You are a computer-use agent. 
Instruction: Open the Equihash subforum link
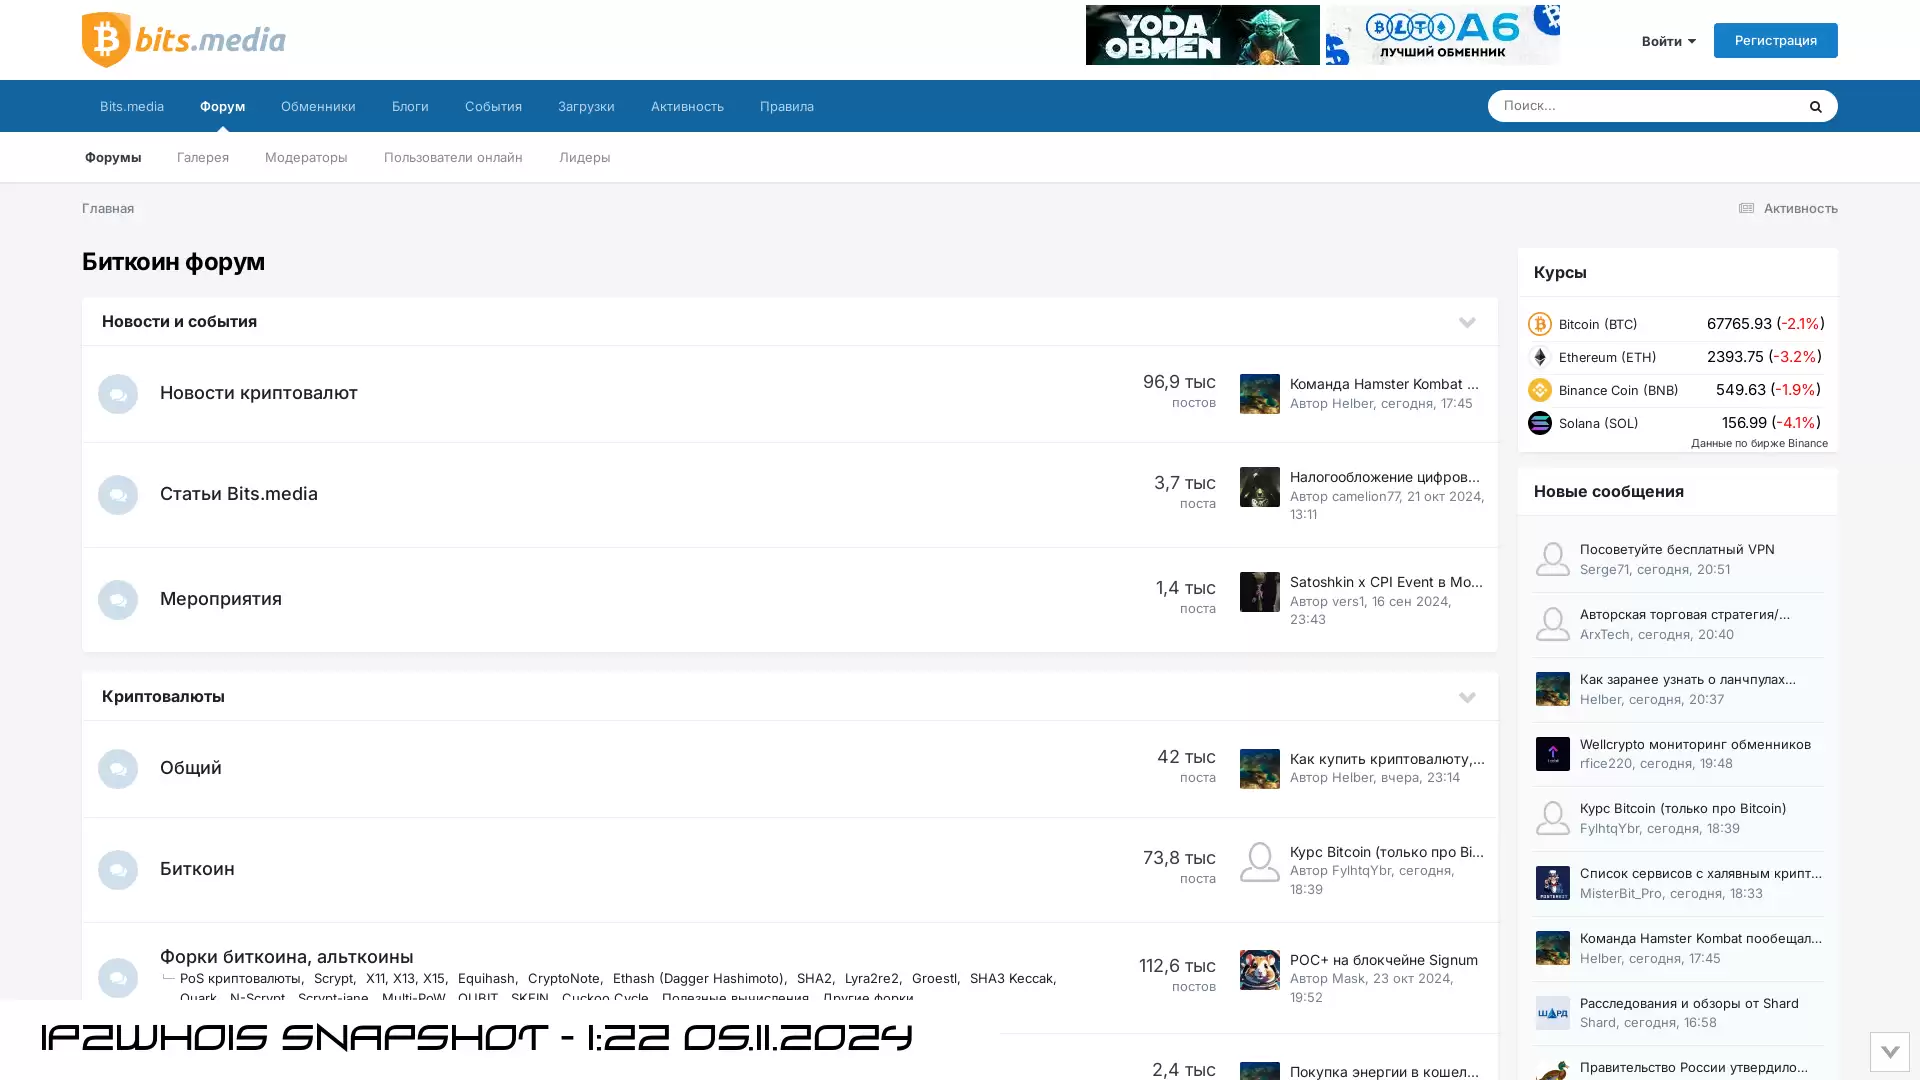[x=486, y=979]
